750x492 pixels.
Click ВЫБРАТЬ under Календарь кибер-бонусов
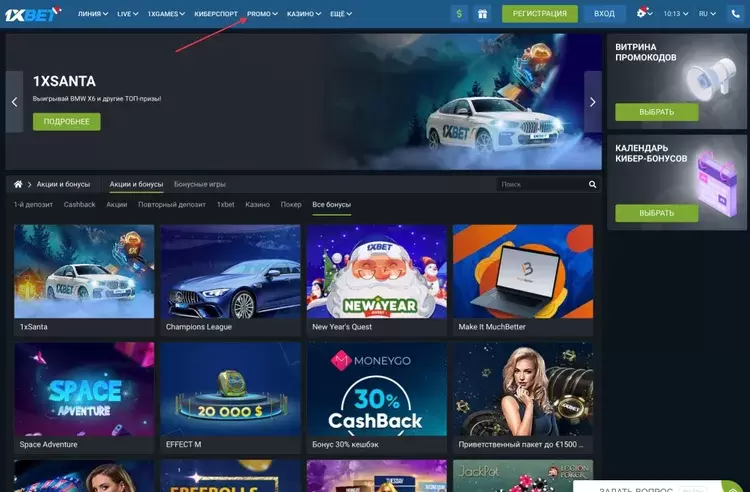(656, 213)
